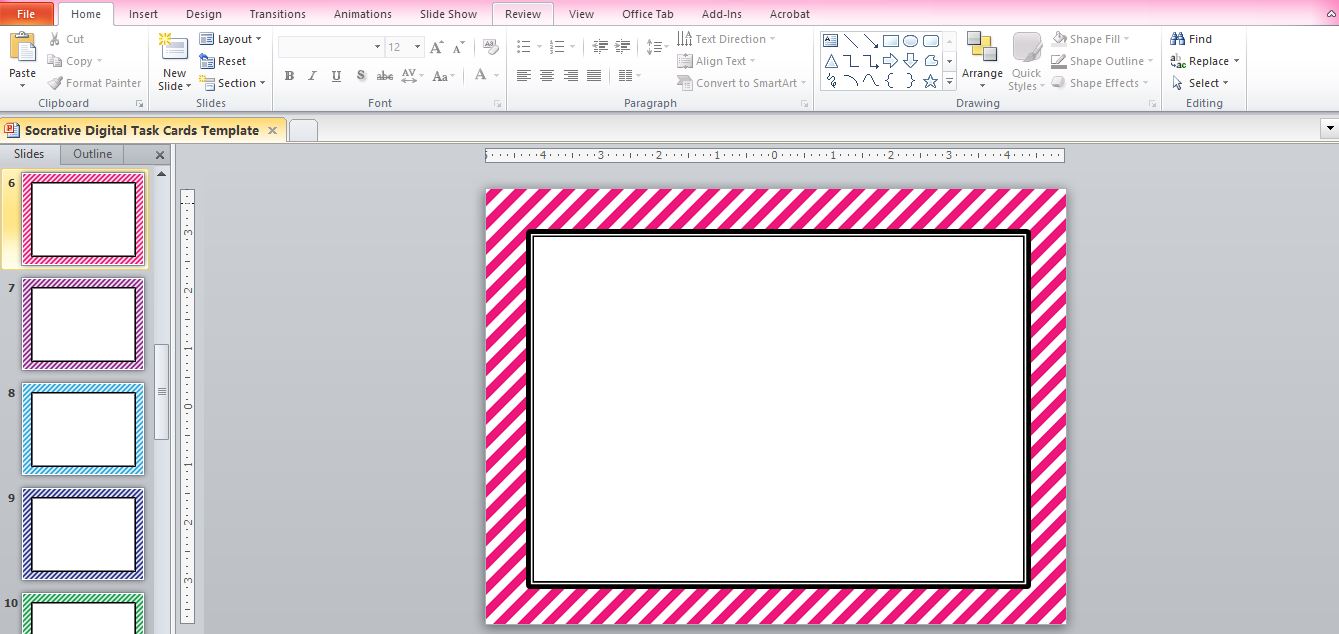Open the Shape Fill dropdown
This screenshot has width=1339, height=634.
pyautogui.click(x=1102, y=39)
